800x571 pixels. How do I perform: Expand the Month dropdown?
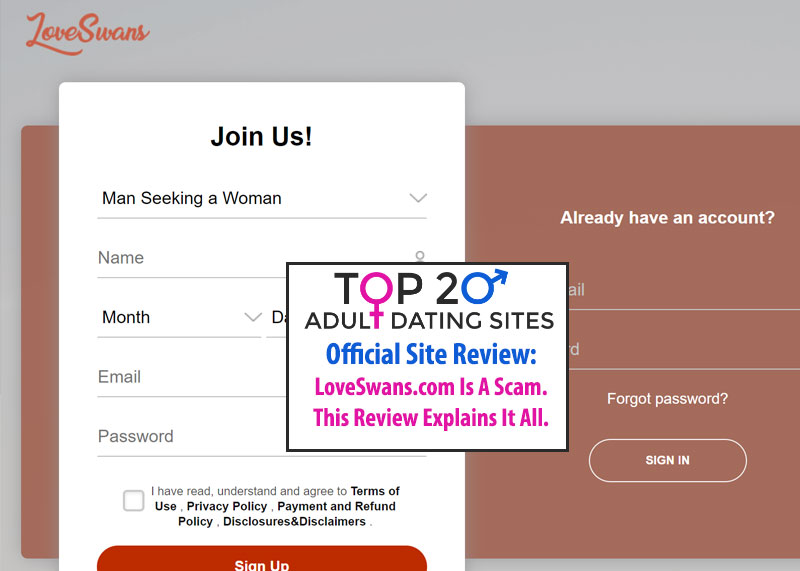coord(179,317)
